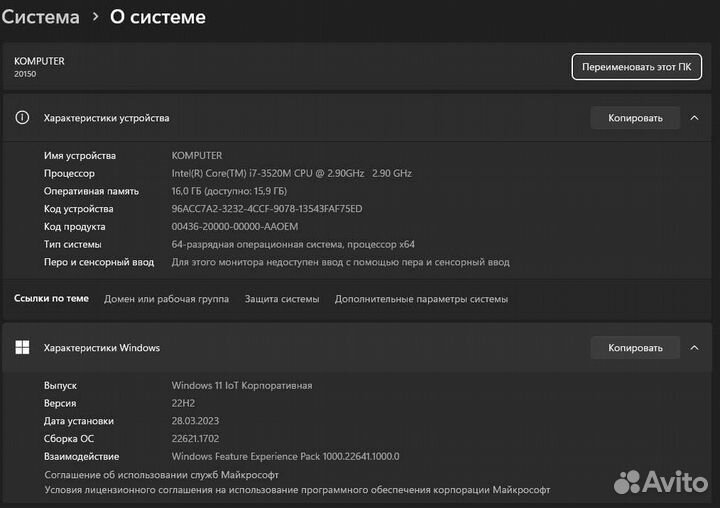Image resolution: width=720 pixels, height=508 pixels.
Task: Click the pen and touch input value text
Action: 340,262
